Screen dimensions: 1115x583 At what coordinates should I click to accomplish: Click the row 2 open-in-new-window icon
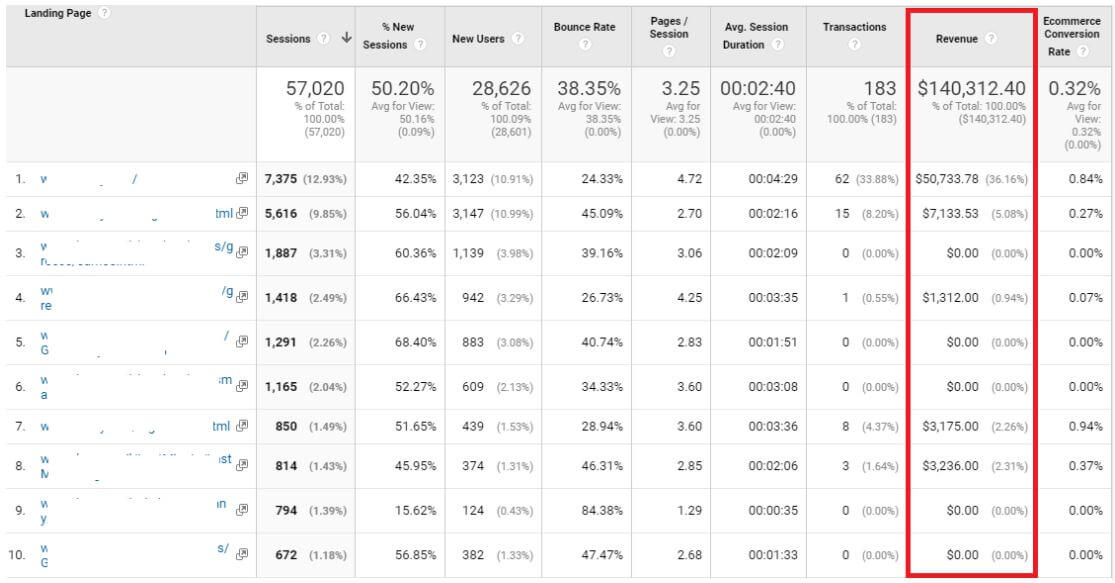[240, 213]
